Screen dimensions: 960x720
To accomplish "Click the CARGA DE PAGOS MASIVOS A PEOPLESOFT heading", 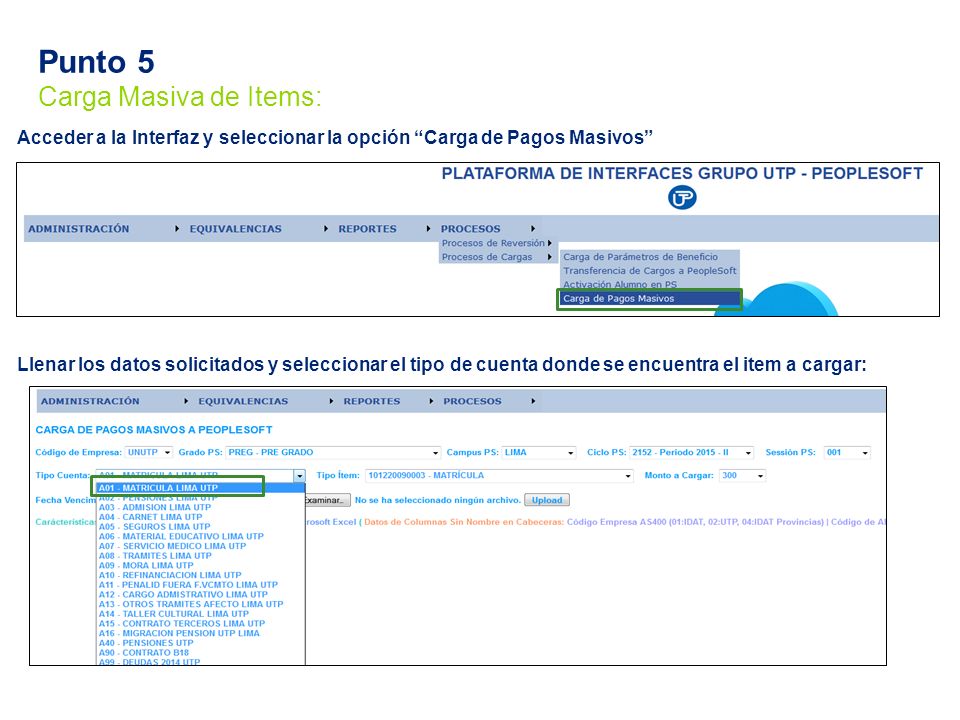I will pyautogui.click(x=154, y=430).
